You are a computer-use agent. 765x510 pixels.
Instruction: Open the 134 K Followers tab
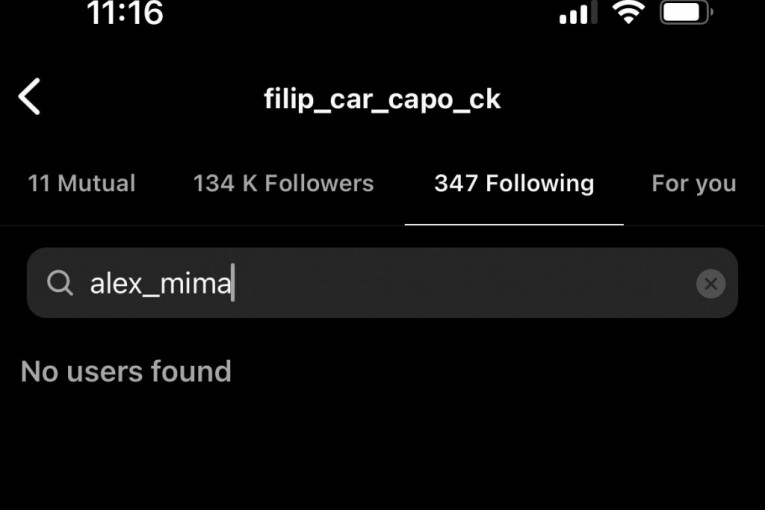(x=283, y=184)
